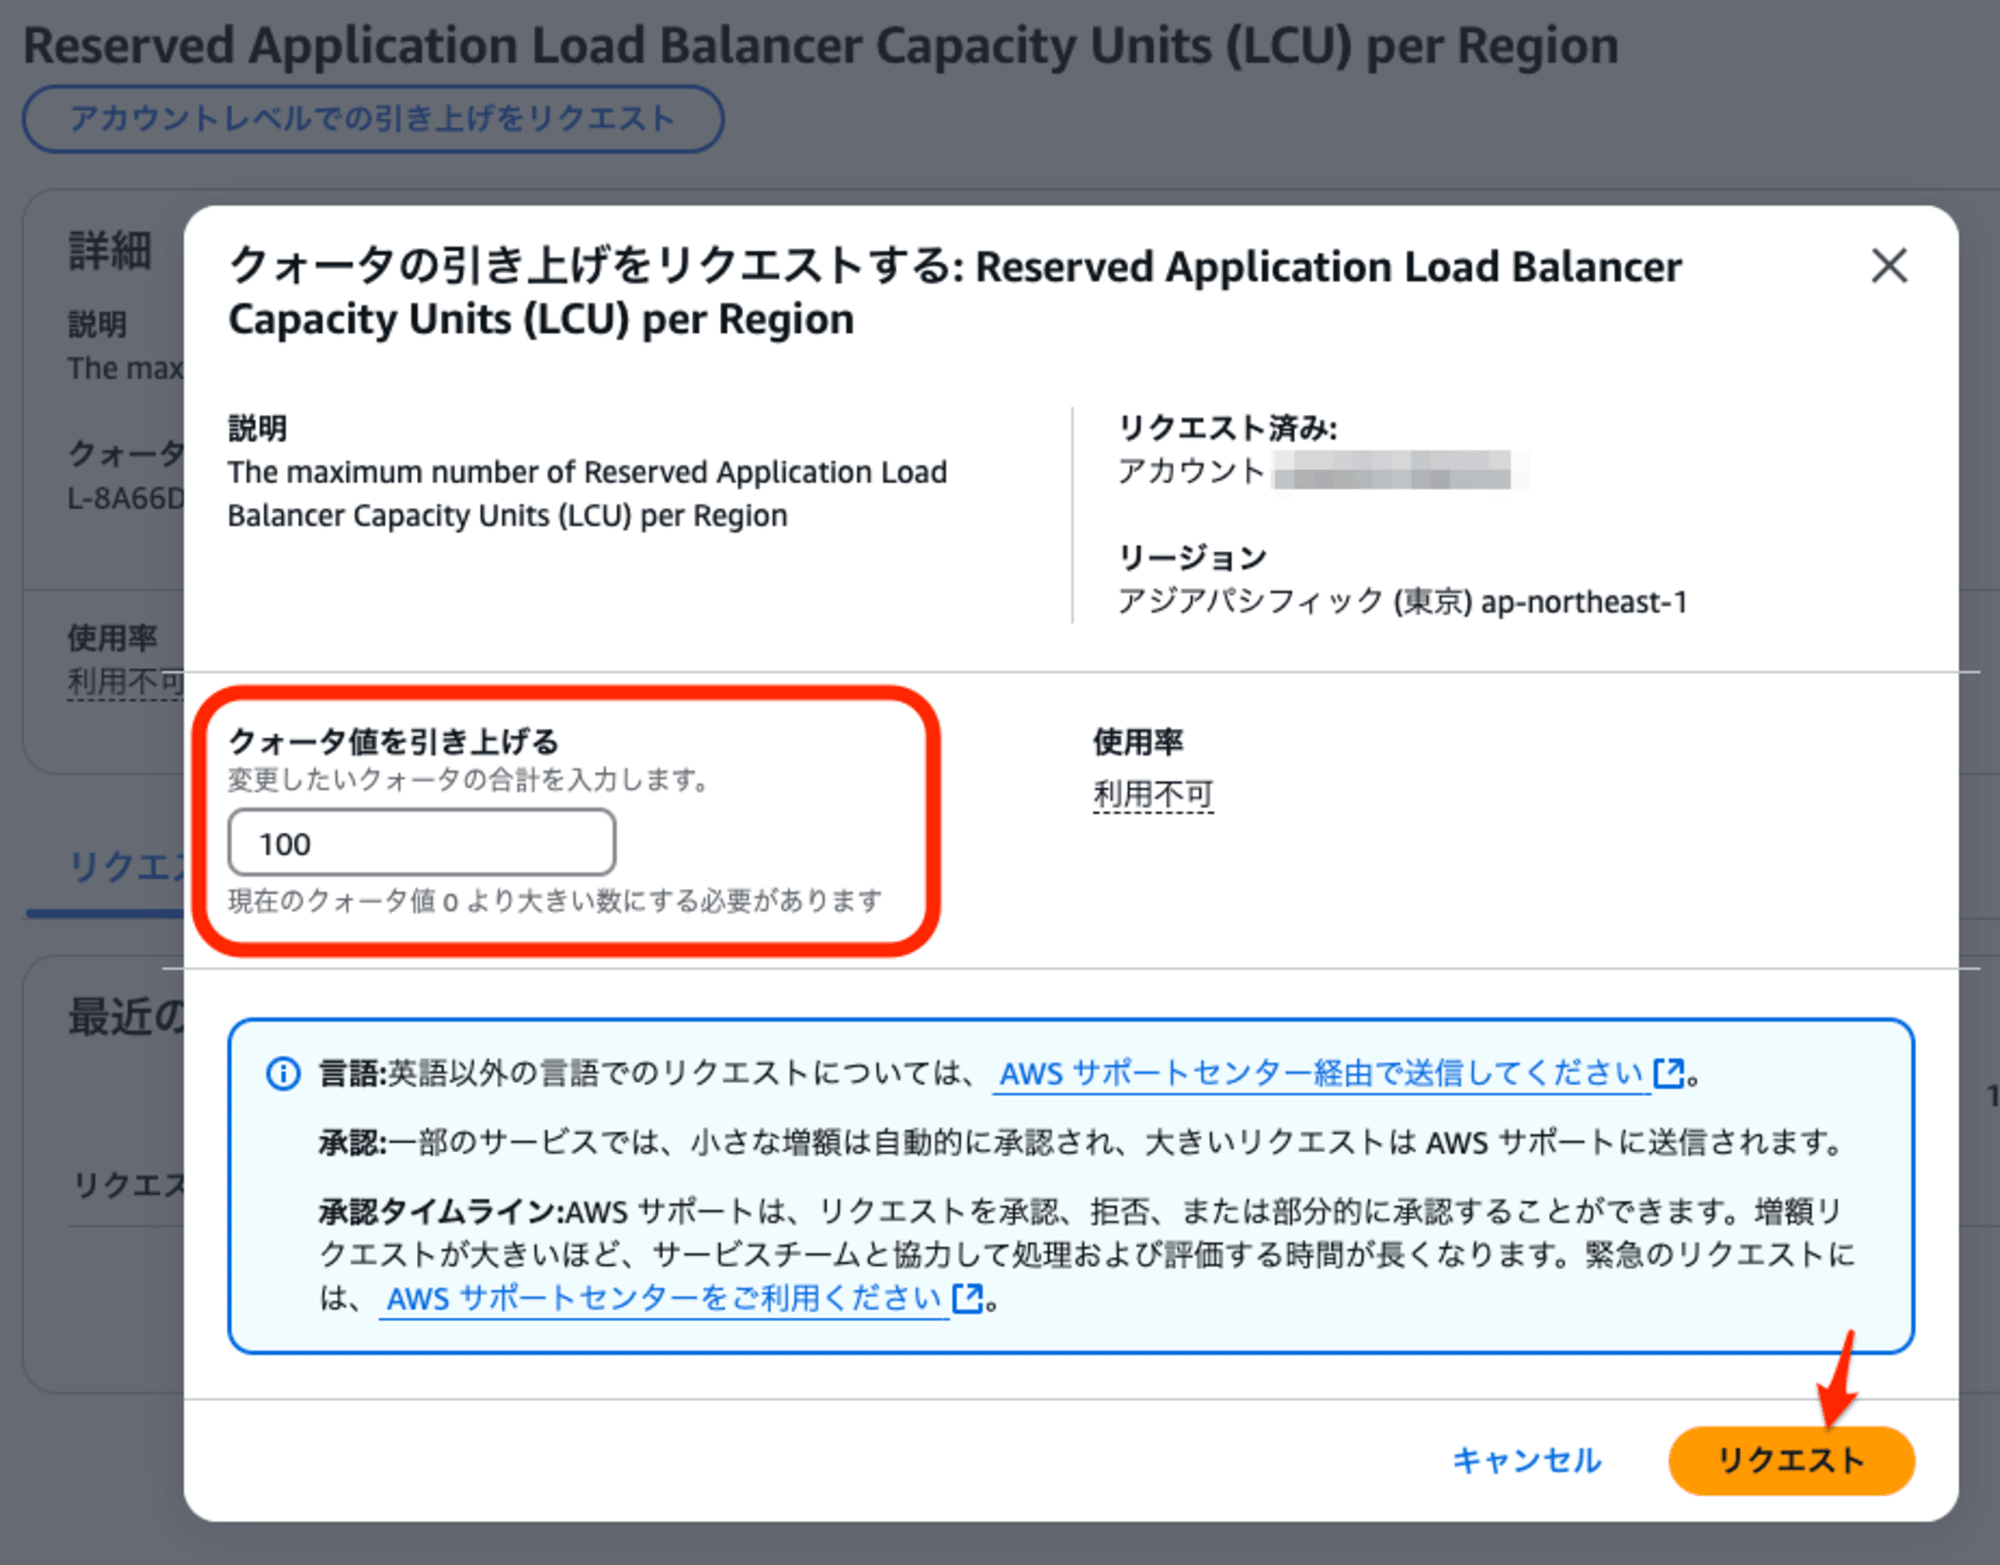Click the リクエスト済み: heading
The image size is (2000, 1565).
(1227, 428)
